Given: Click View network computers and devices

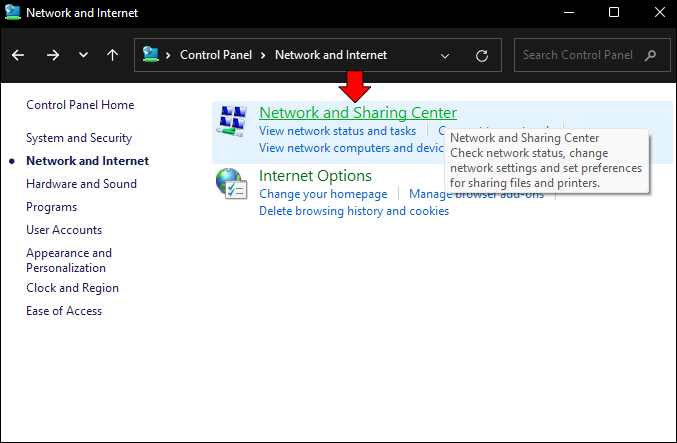Looking at the screenshot, I should 351,148.
